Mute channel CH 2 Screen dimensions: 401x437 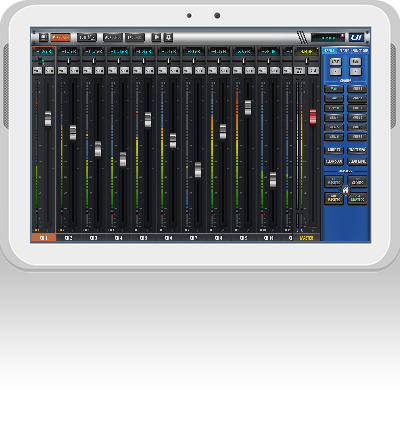[x=62, y=71]
